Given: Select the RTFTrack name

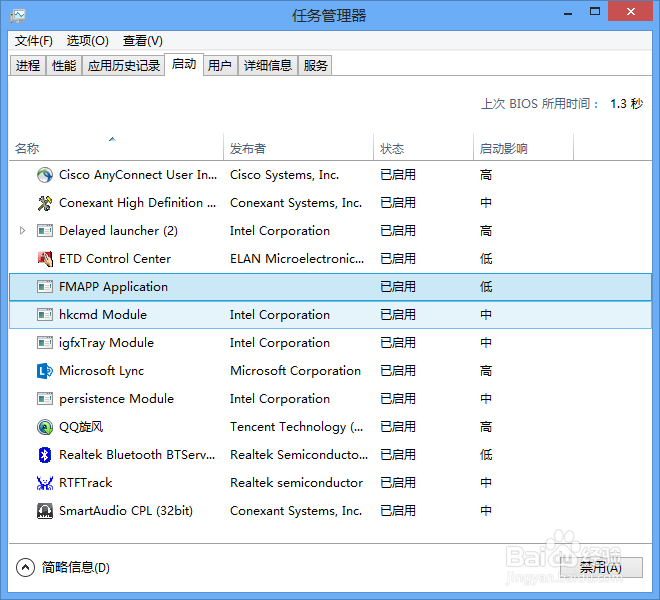Looking at the screenshot, I should click(86, 483).
